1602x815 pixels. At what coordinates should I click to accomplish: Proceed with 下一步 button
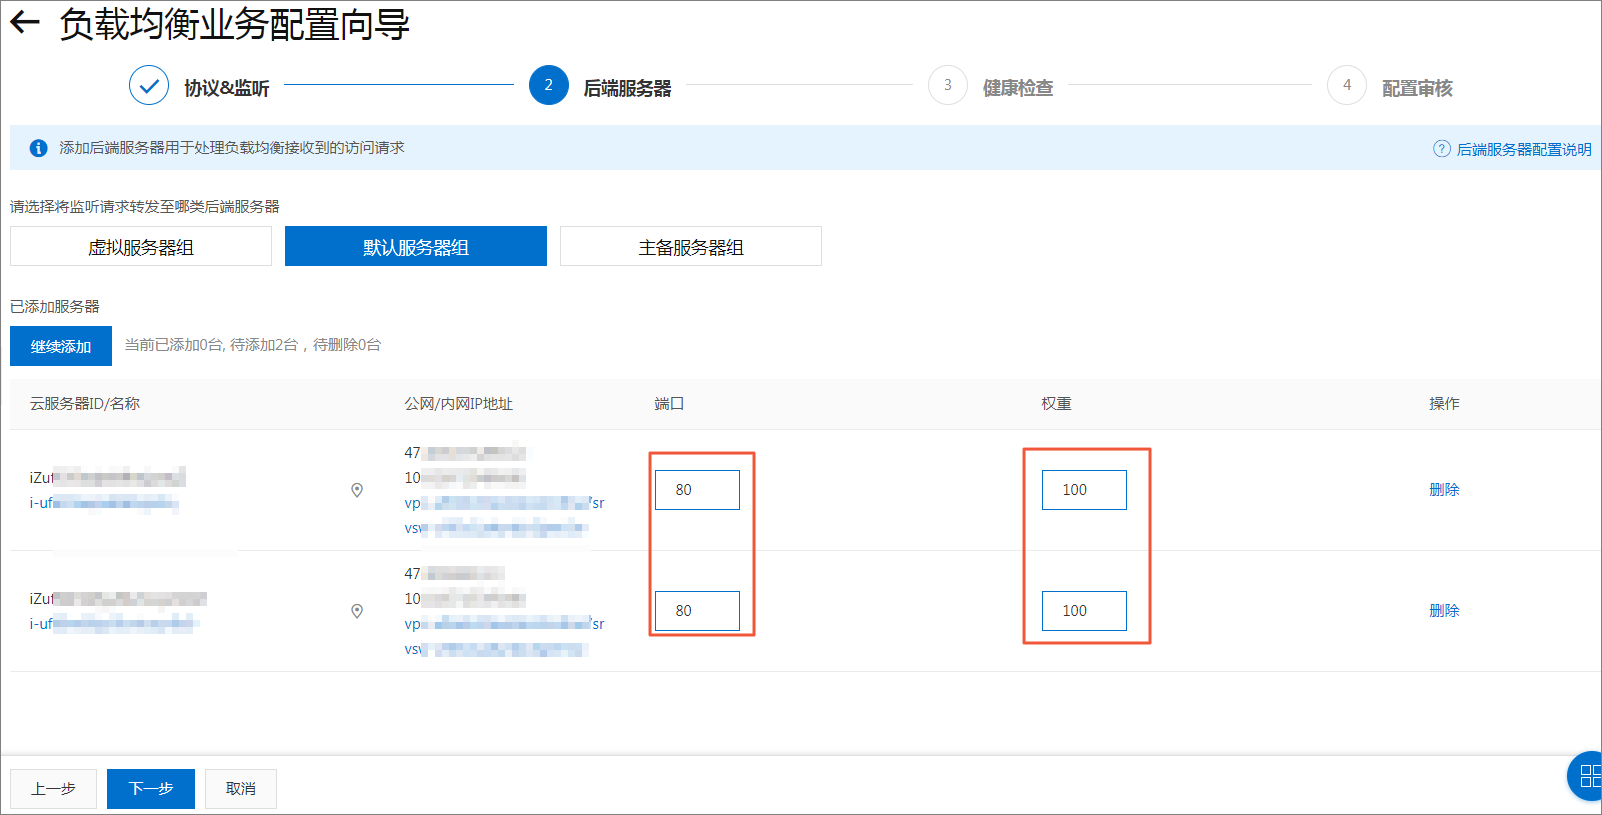[x=151, y=789]
